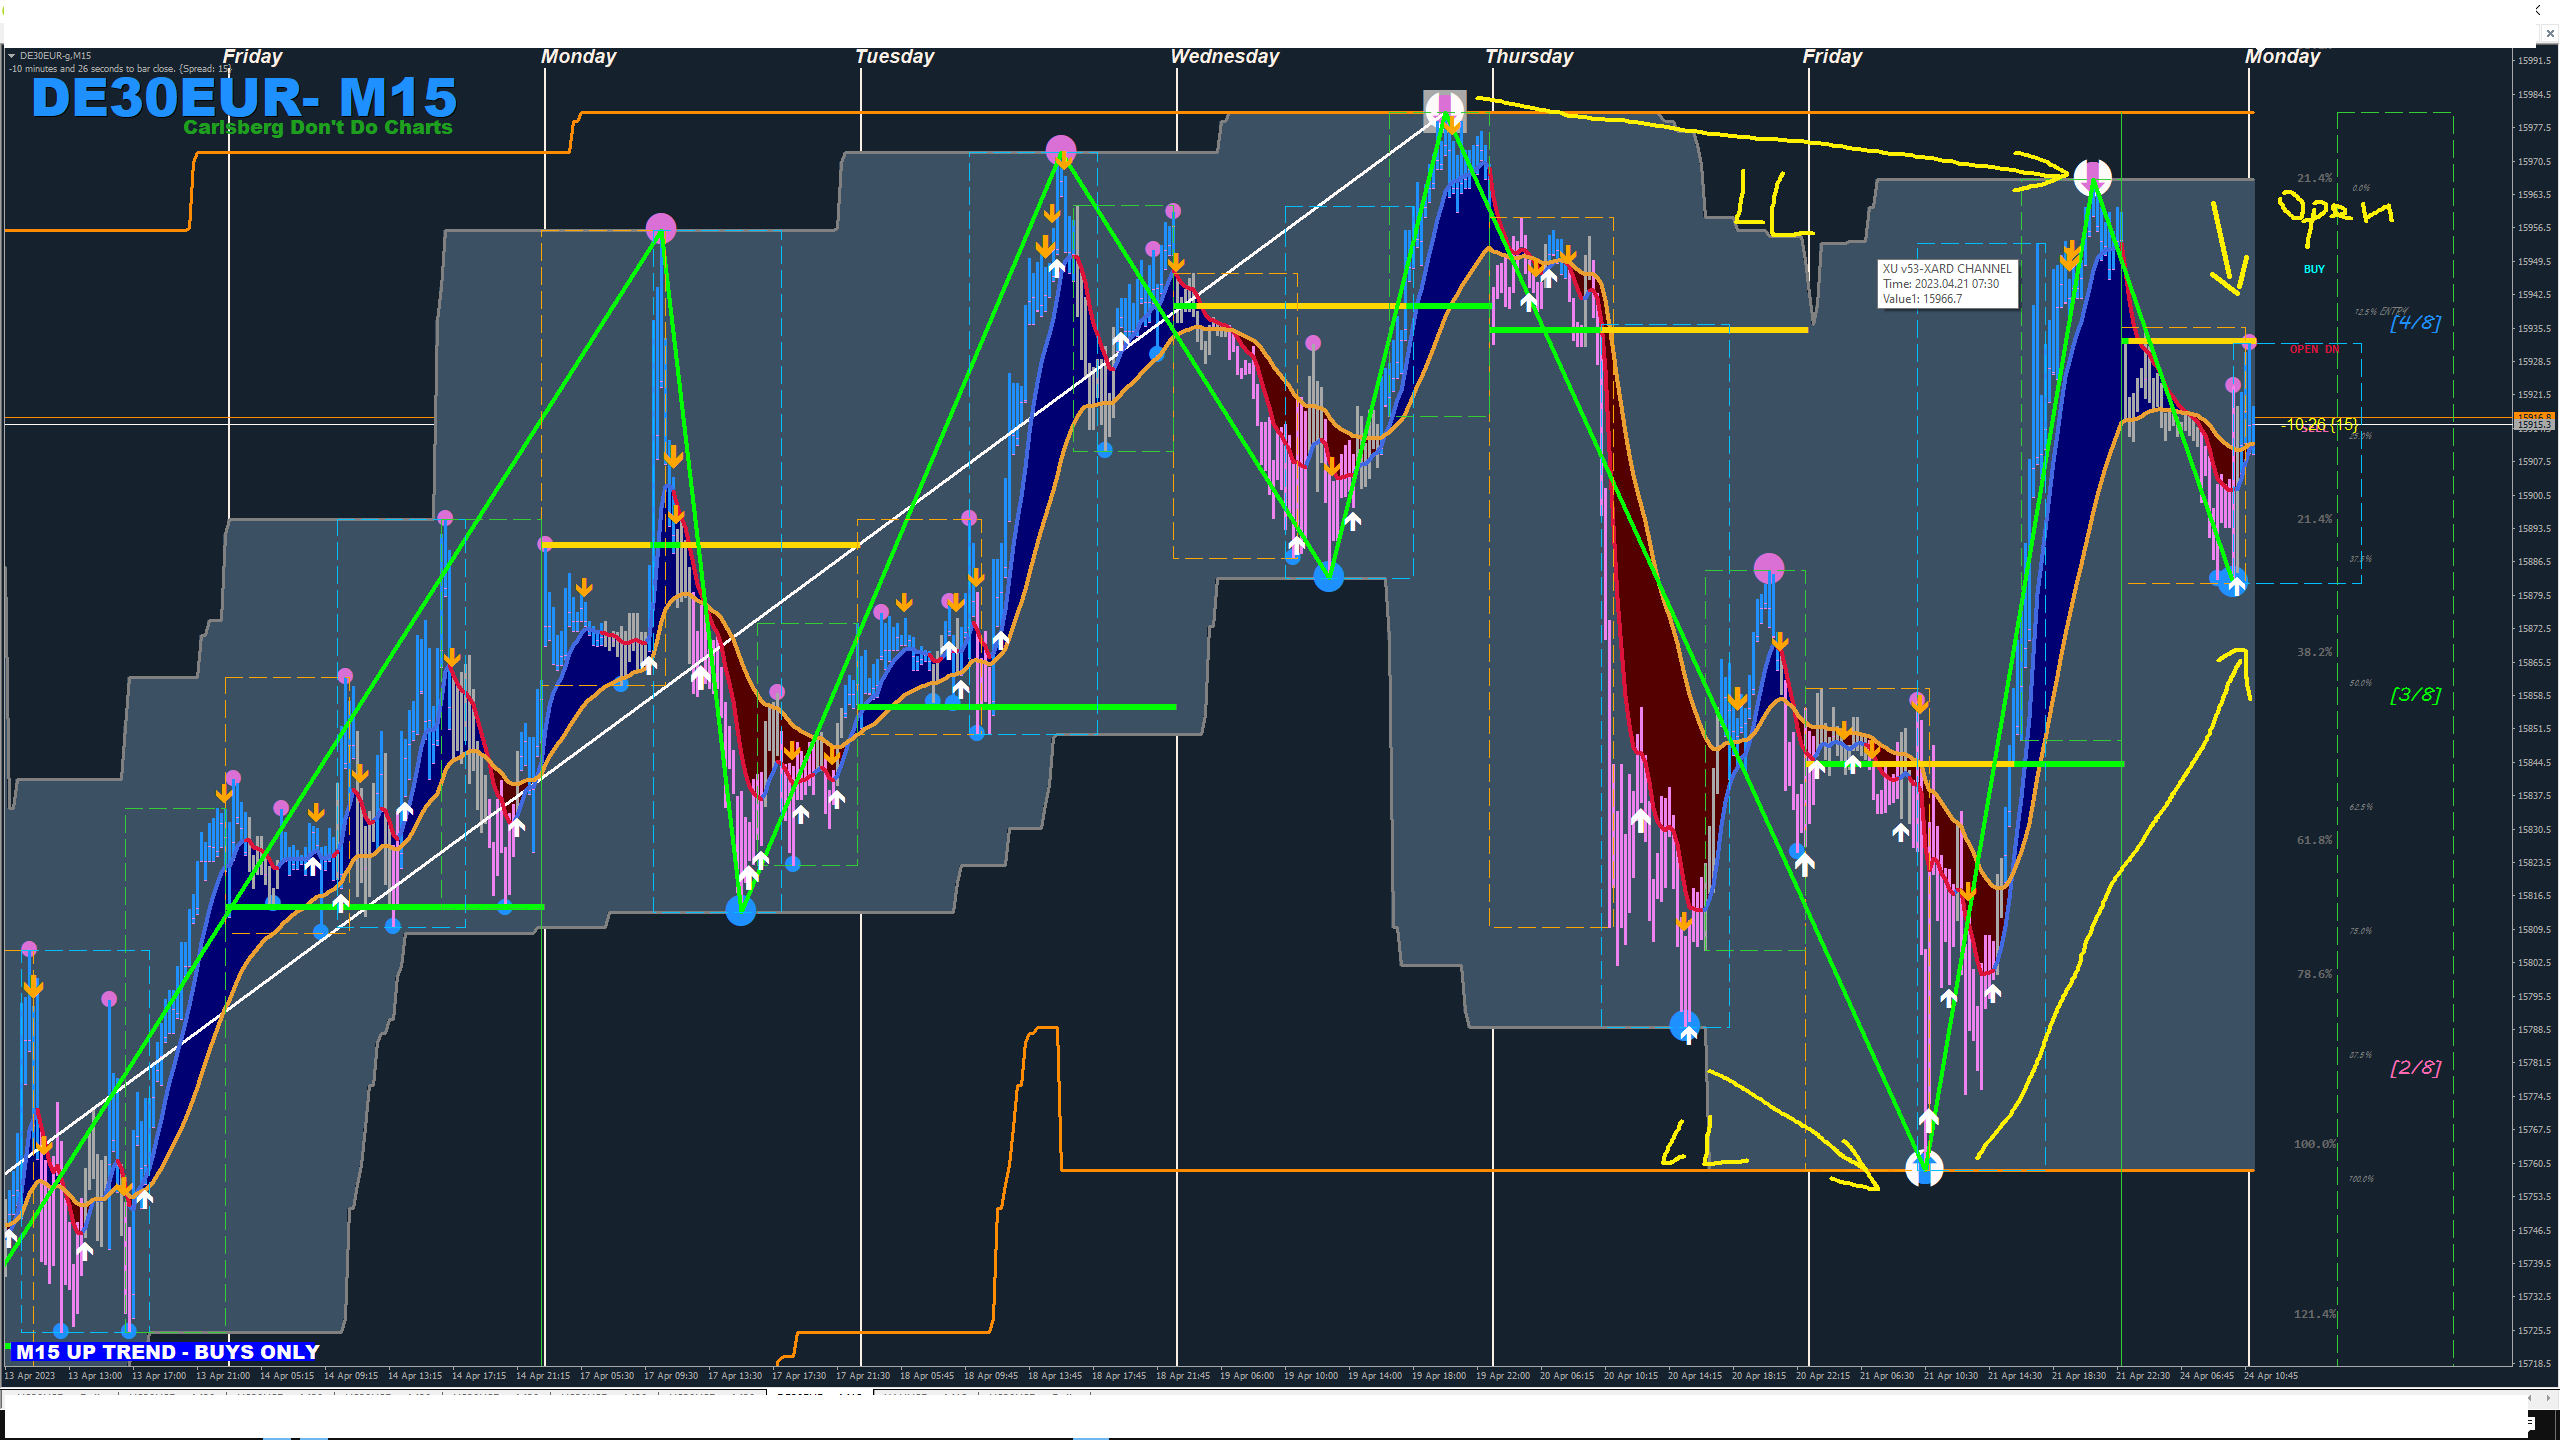Click the left chevron arrow at top right
Screen dimensions: 2560x1440
click(2538, 9)
